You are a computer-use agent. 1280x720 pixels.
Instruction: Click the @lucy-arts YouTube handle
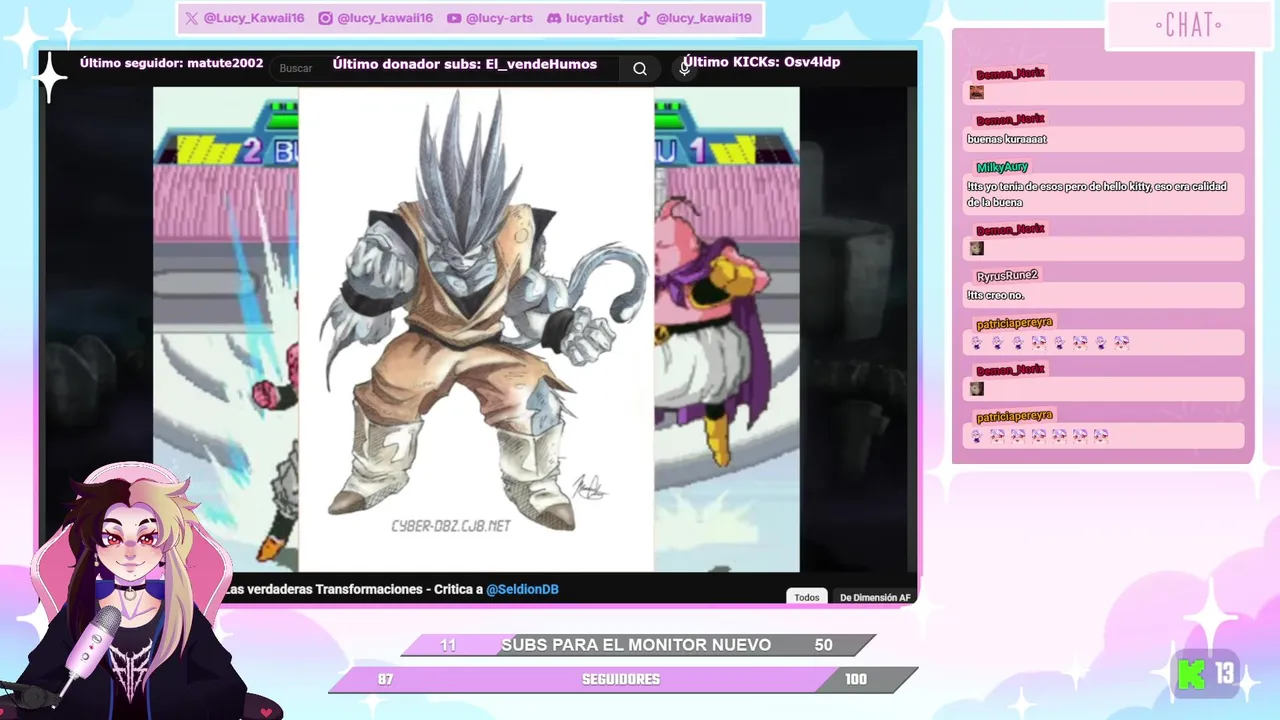pos(500,18)
